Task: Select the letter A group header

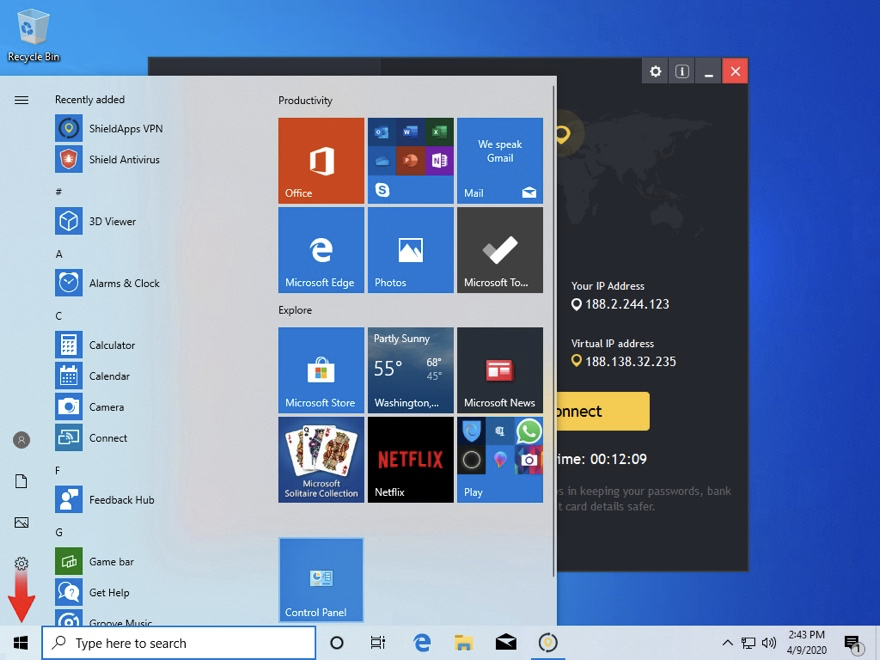Action: pos(59,254)
